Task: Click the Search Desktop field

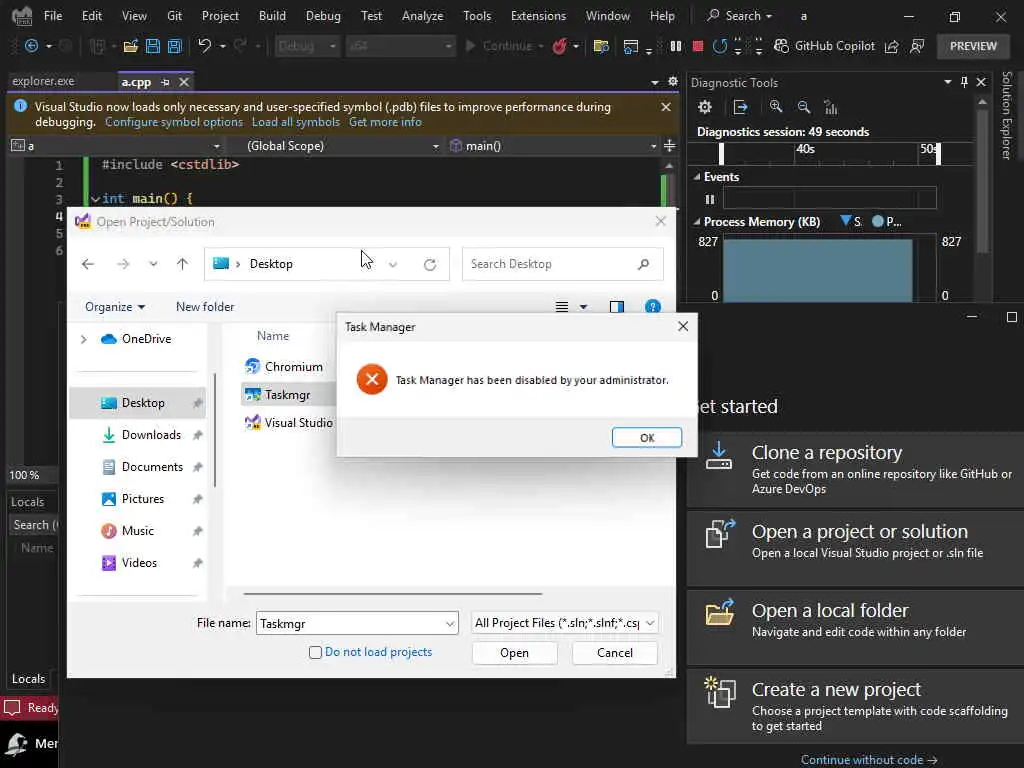Action: point(562,264)
